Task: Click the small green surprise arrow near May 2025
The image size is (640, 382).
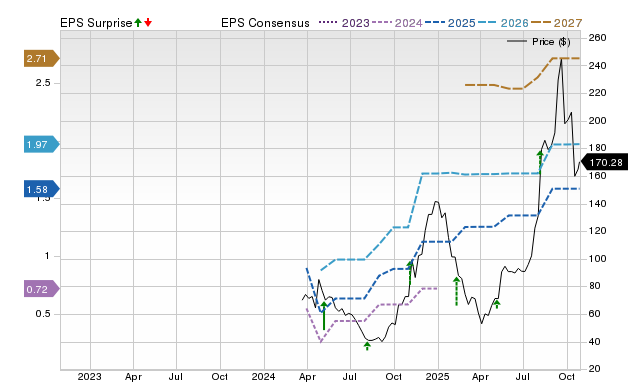Action: coord(497,304)
